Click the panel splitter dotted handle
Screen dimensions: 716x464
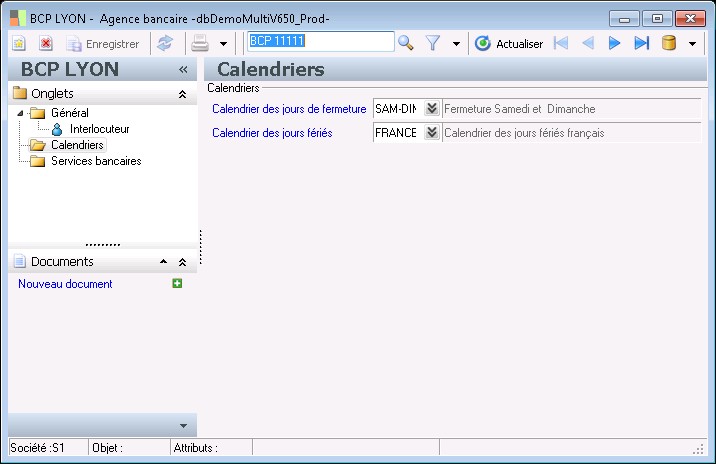(200, 247)
